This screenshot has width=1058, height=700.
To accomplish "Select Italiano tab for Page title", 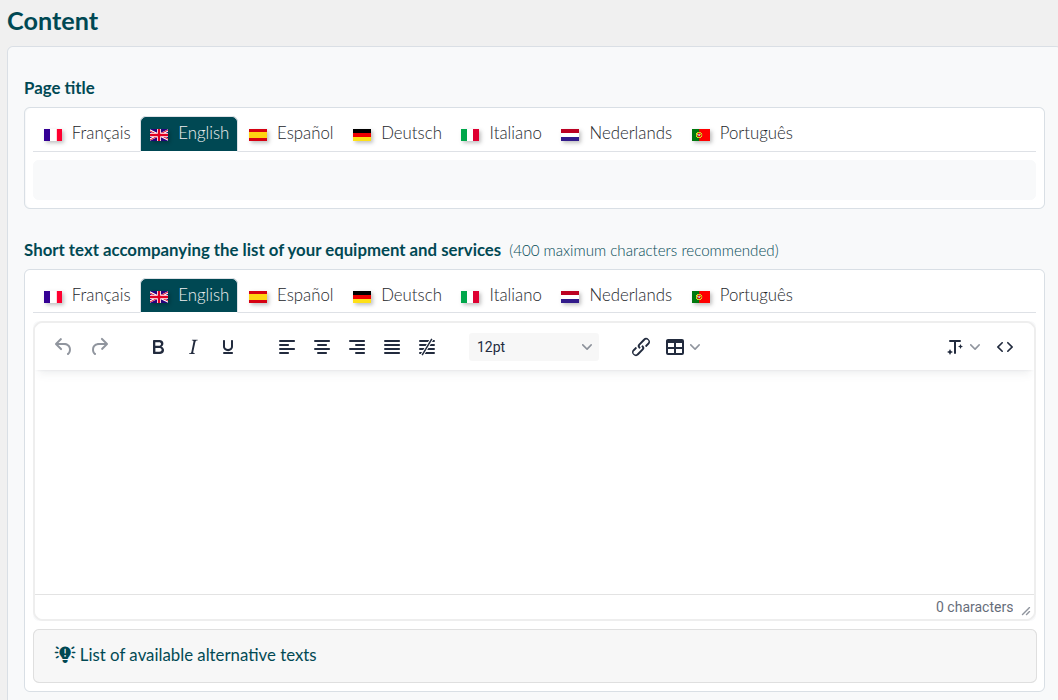I will (x=501, y=134).
